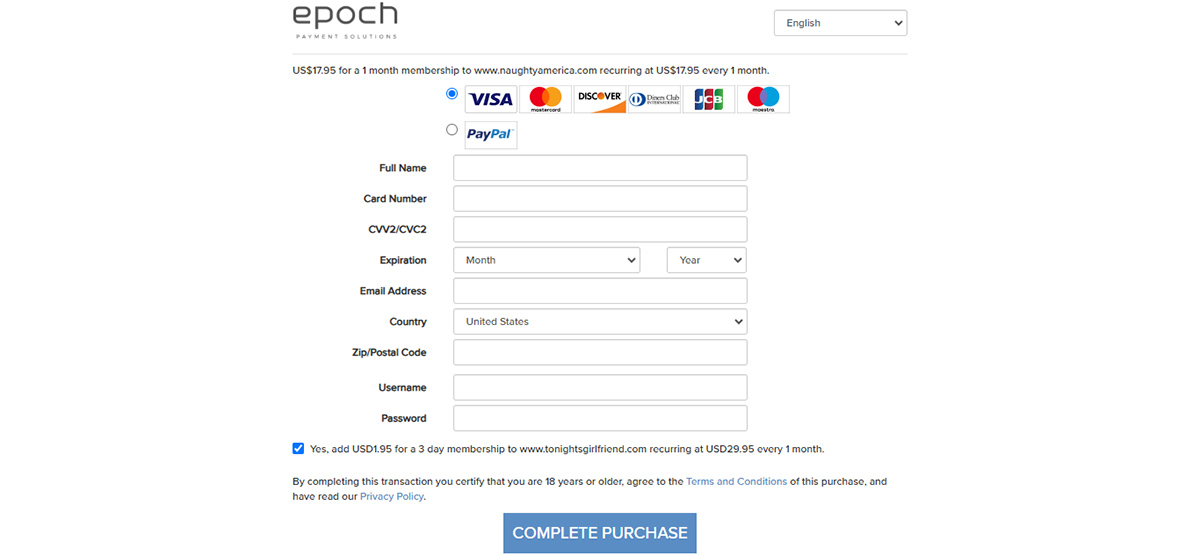
Task: Open the expiration Year dropdown
Action: tap(706, 260)
